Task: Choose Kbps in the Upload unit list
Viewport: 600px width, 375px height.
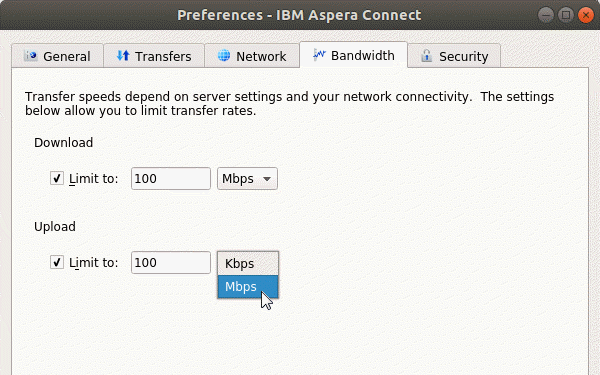Action: pyautogui.click(x=248, y=264)
